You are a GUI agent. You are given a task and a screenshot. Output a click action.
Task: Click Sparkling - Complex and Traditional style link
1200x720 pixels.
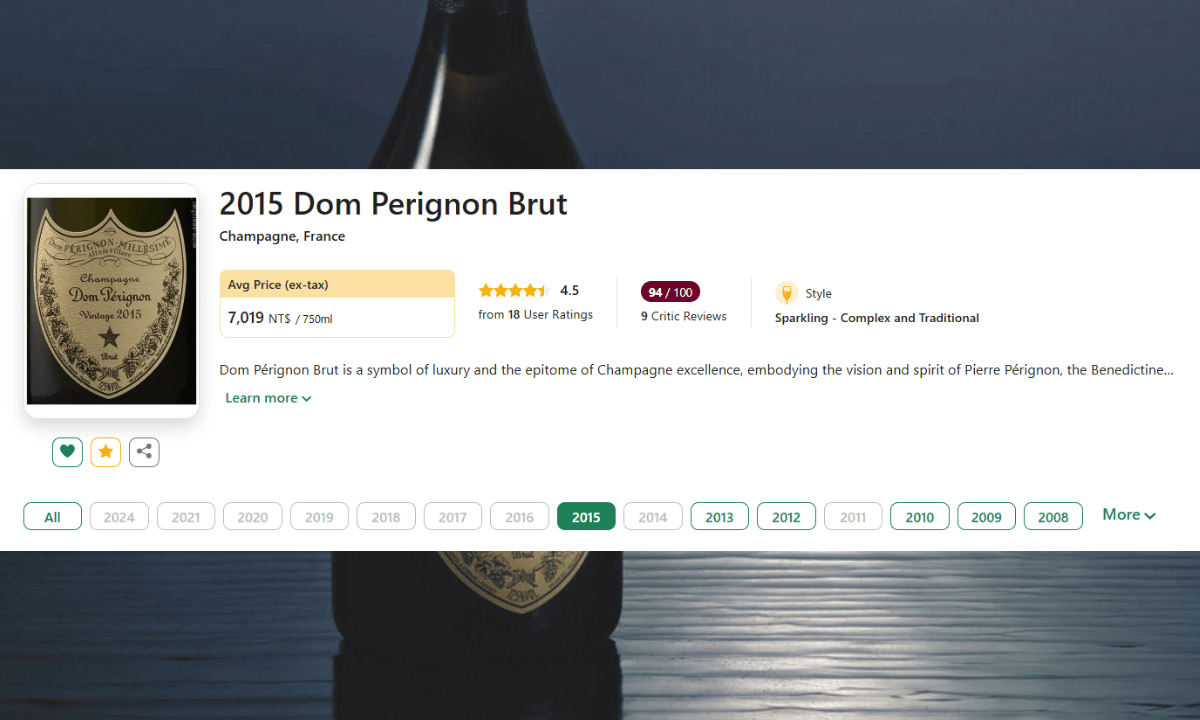tap(877, 318)
